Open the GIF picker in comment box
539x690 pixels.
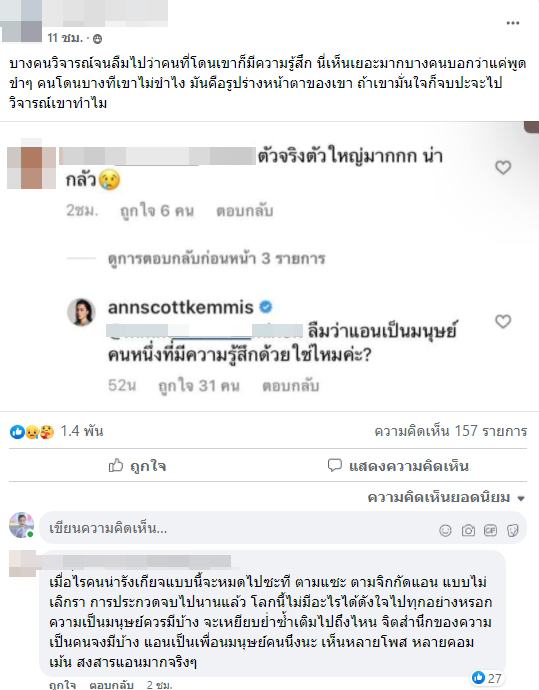490,531
